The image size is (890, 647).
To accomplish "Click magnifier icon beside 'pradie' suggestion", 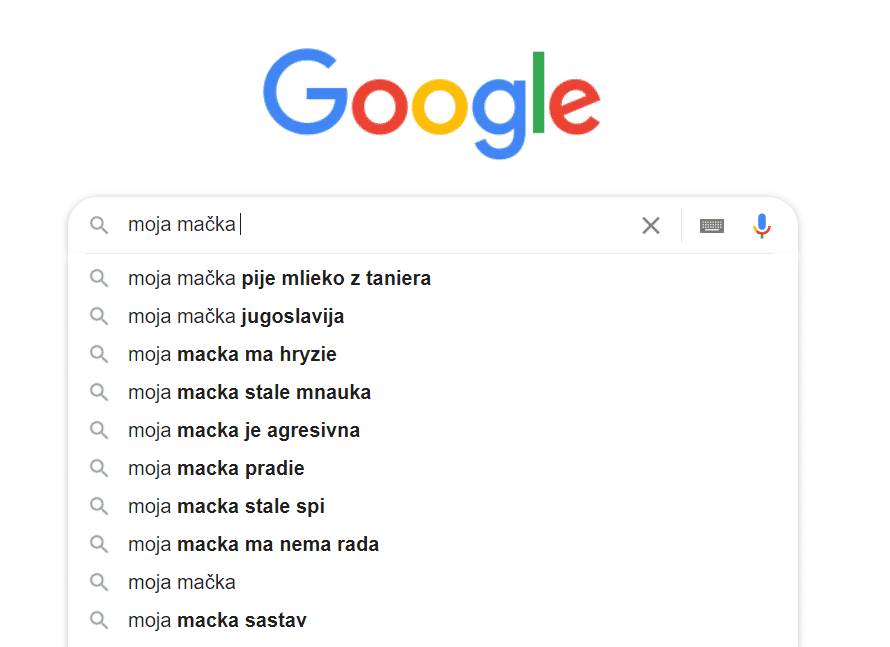I will coord(99,468).
